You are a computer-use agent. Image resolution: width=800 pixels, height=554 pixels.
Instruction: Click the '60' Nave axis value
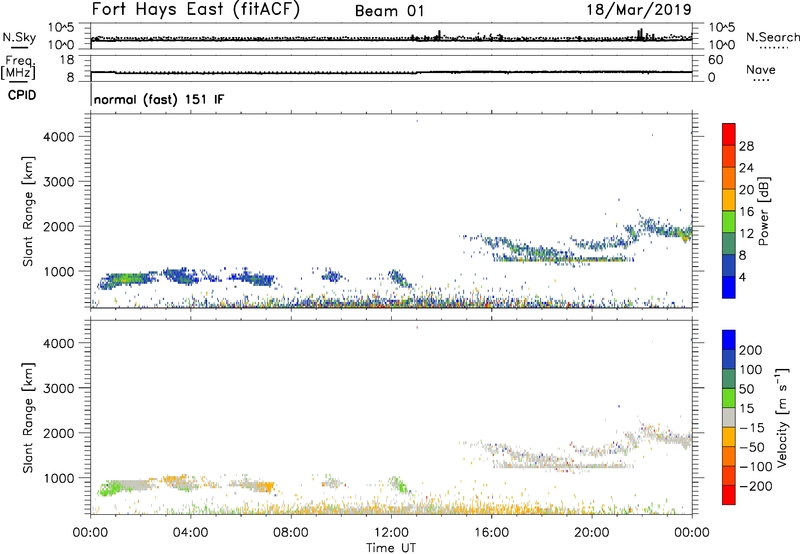coord(715,60)
